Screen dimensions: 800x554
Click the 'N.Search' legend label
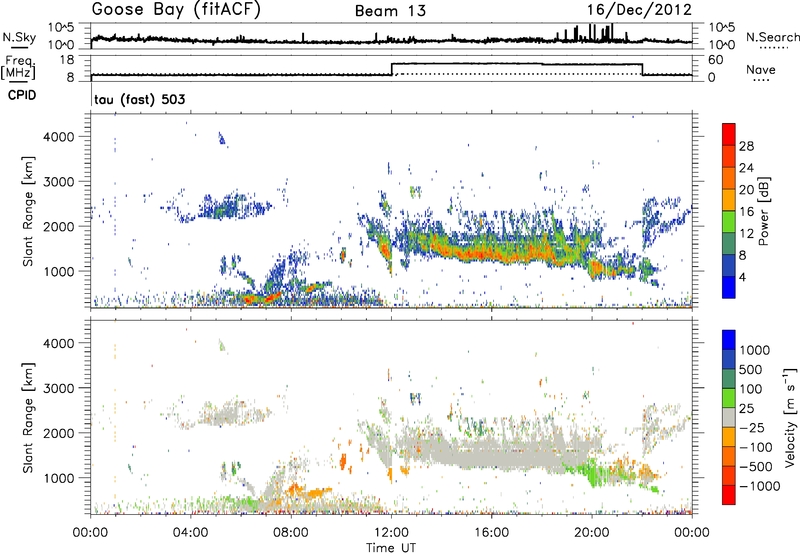[772, 37]
